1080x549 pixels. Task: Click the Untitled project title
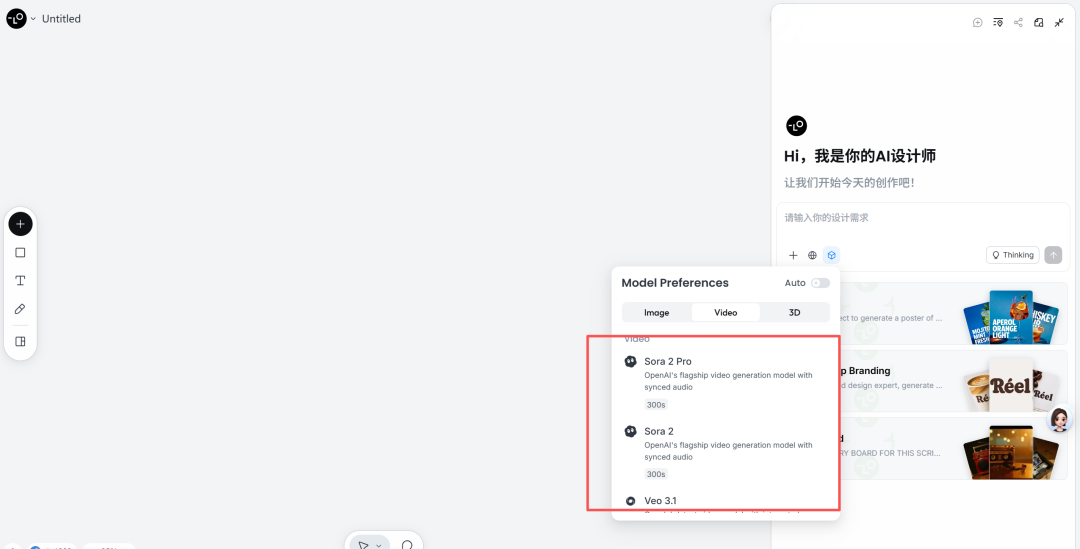tap(61, 19)
